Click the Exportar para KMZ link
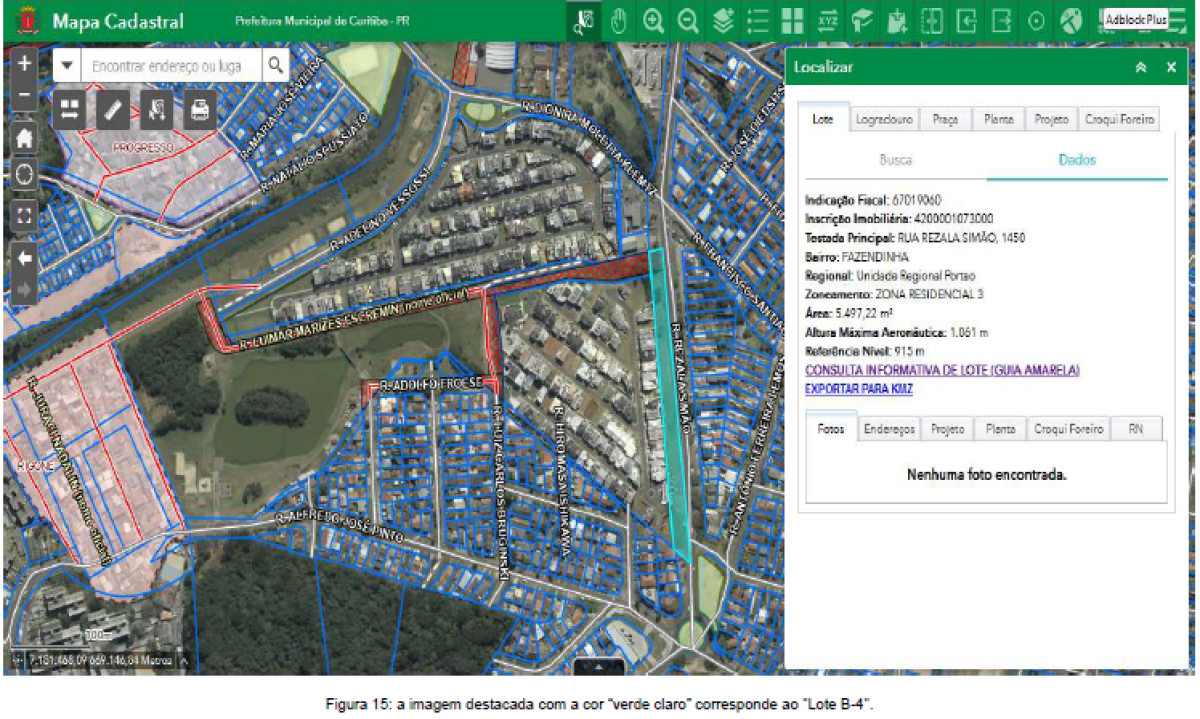1200x719 pixels. [x=858, y=389]
